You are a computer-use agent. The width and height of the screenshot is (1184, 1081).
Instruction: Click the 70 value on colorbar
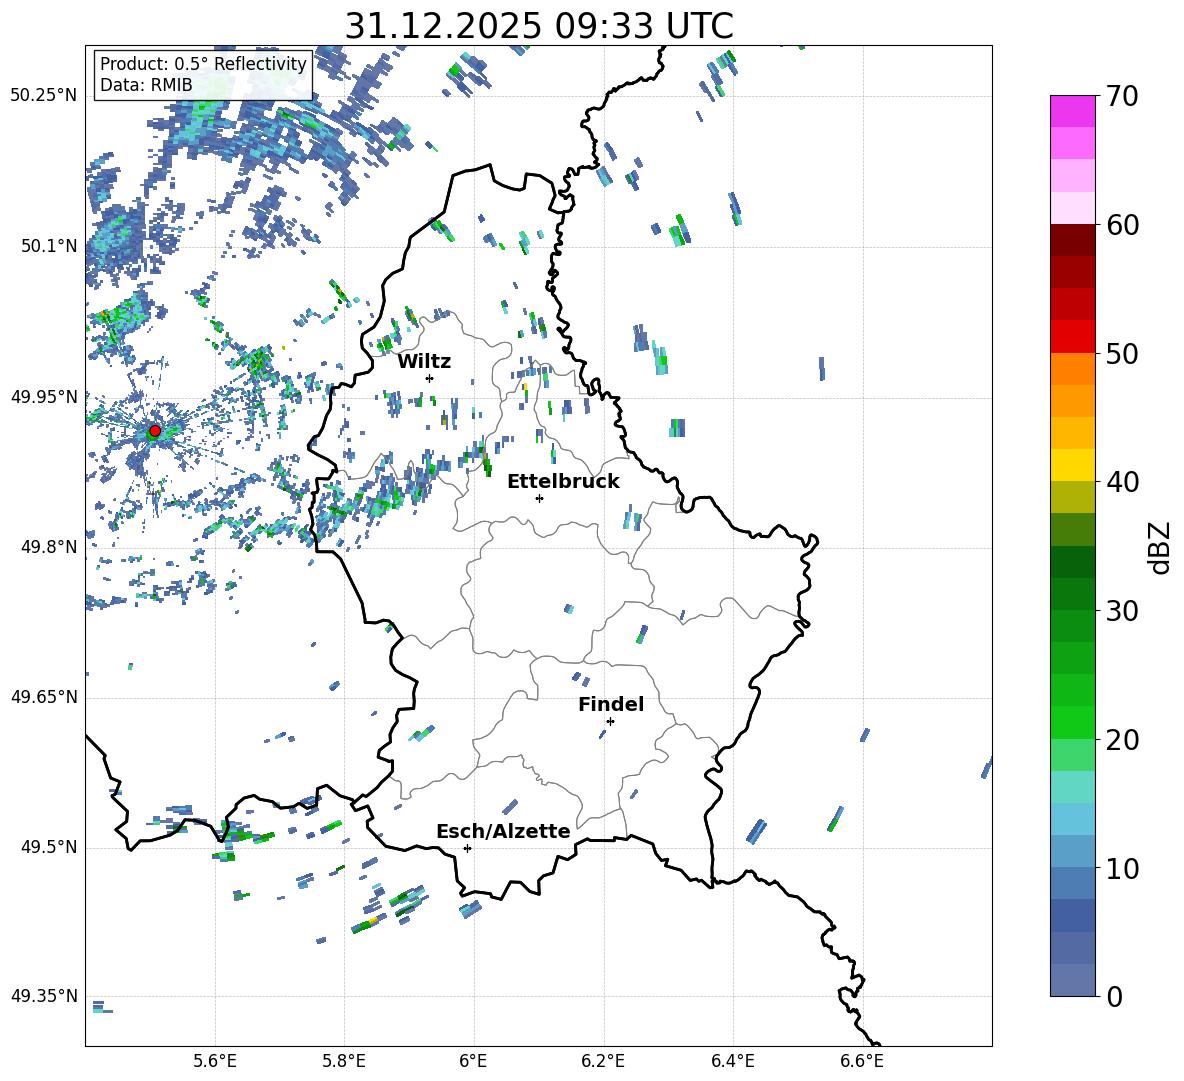pyautogui.click(x=1122, y=97)
